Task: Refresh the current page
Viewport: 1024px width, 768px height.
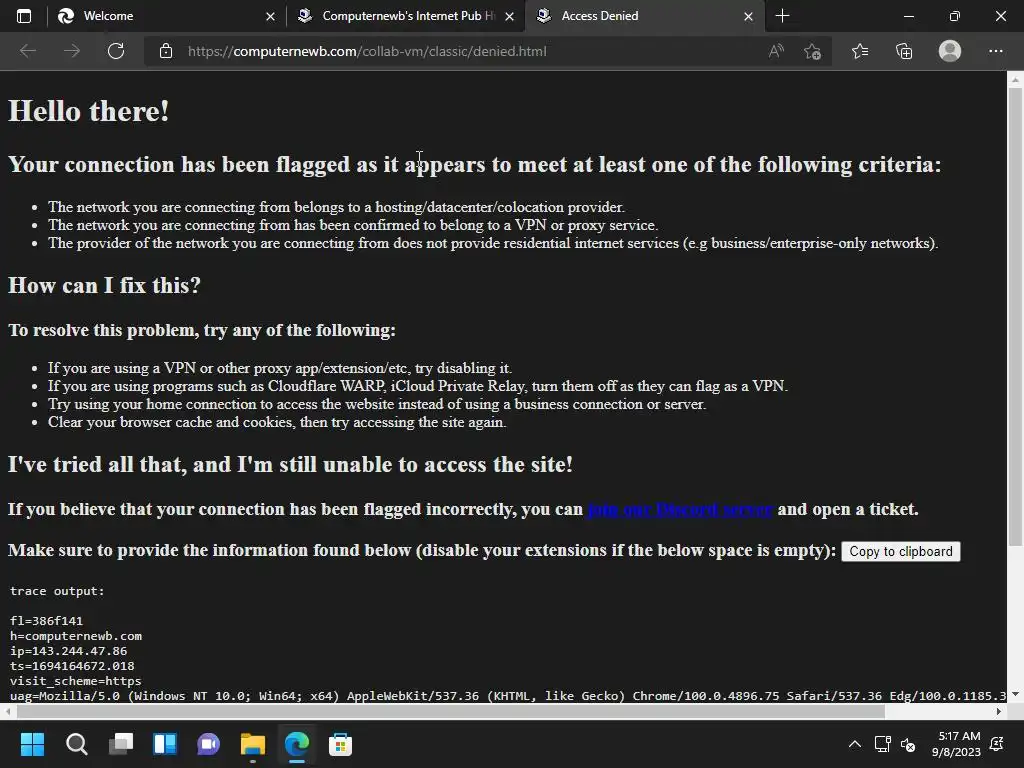Action: pyautogui.click(x=116, y=51)
